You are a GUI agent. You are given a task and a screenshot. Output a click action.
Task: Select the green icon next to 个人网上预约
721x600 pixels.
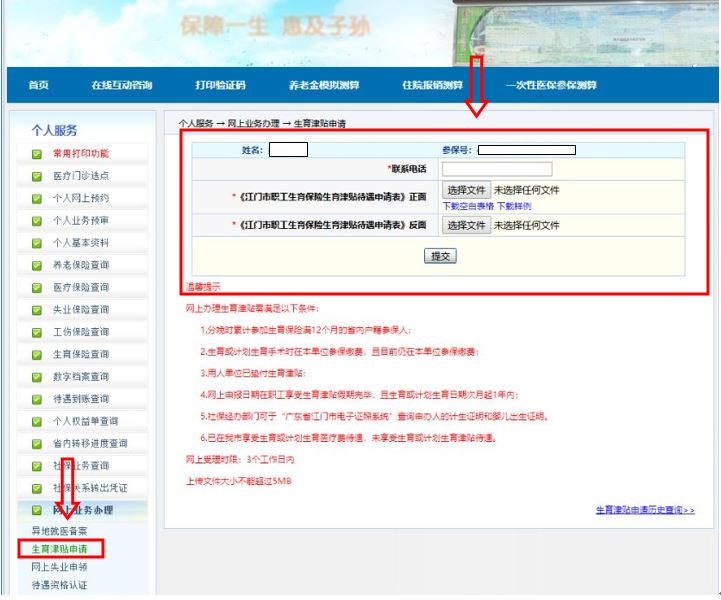click(37, 199)
